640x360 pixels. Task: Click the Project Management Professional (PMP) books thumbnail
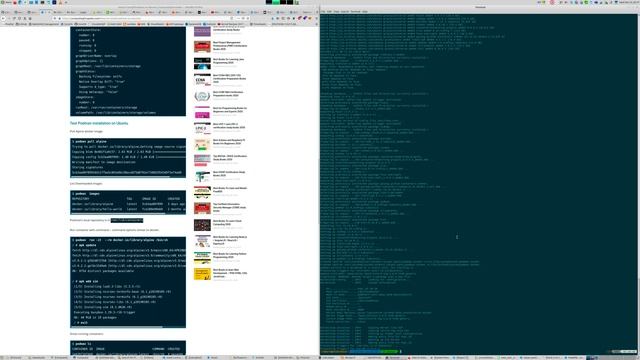[202, 47]
